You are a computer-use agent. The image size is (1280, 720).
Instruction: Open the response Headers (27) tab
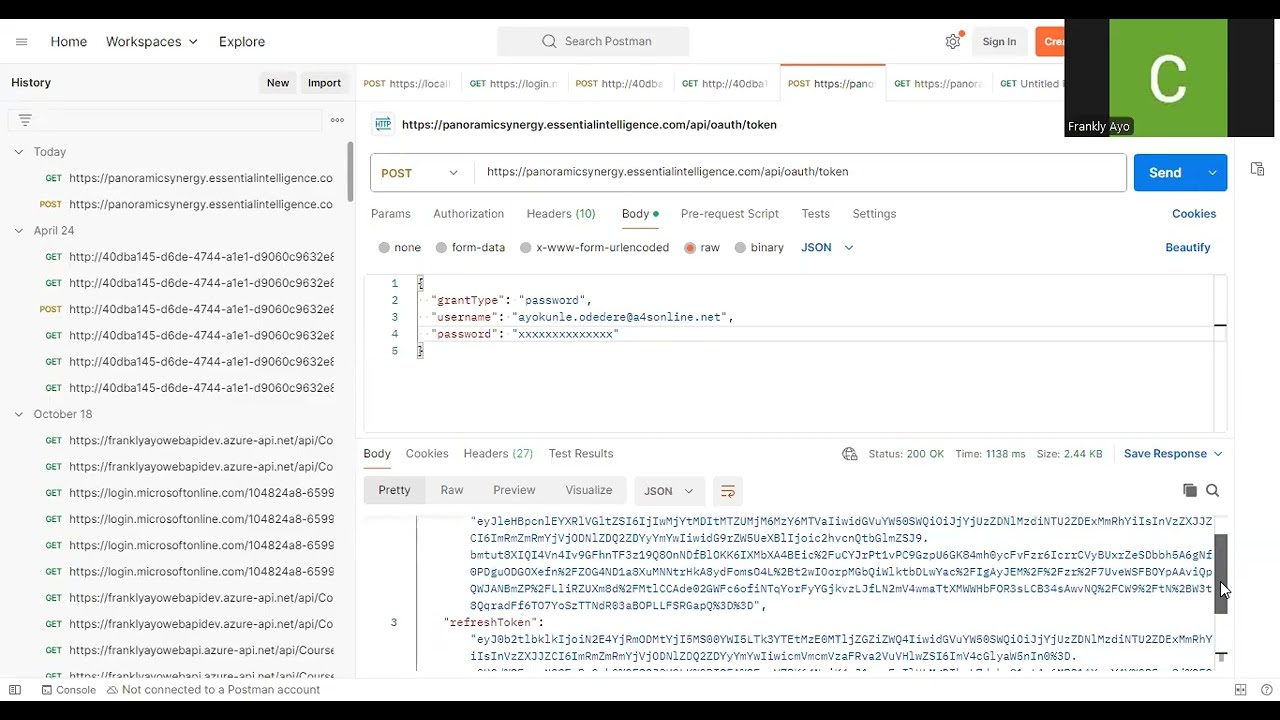tap(498, 454)
